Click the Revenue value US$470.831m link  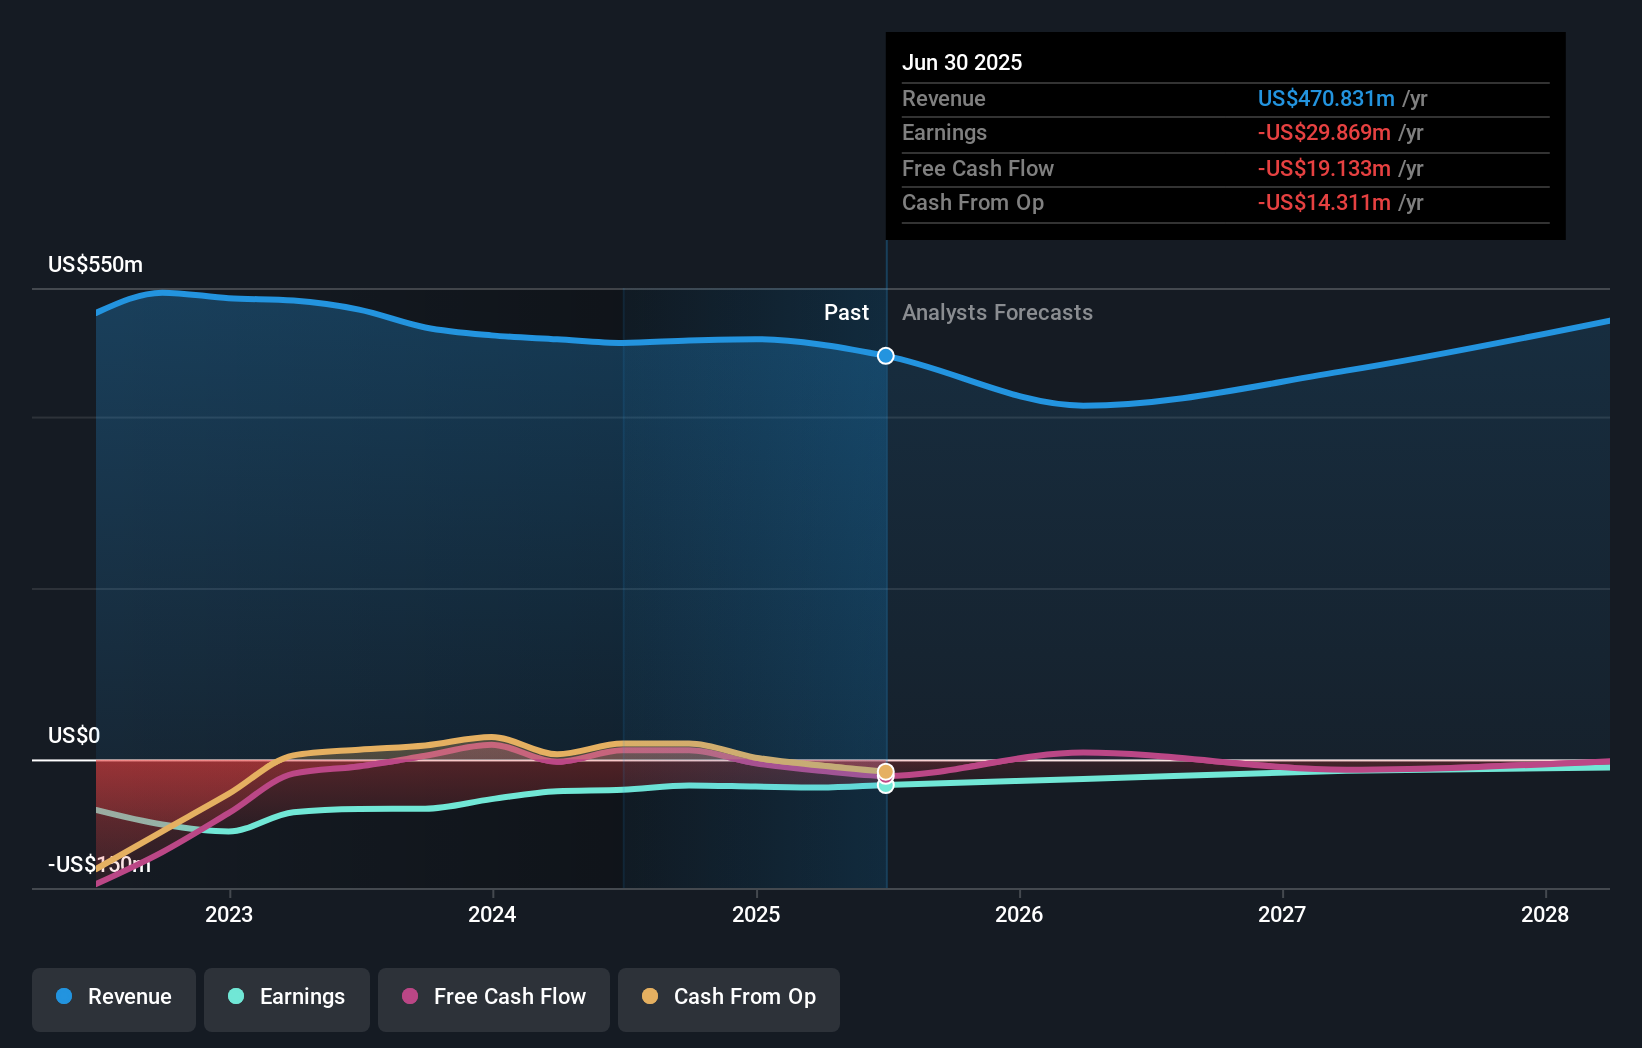tap(1327, 98)
